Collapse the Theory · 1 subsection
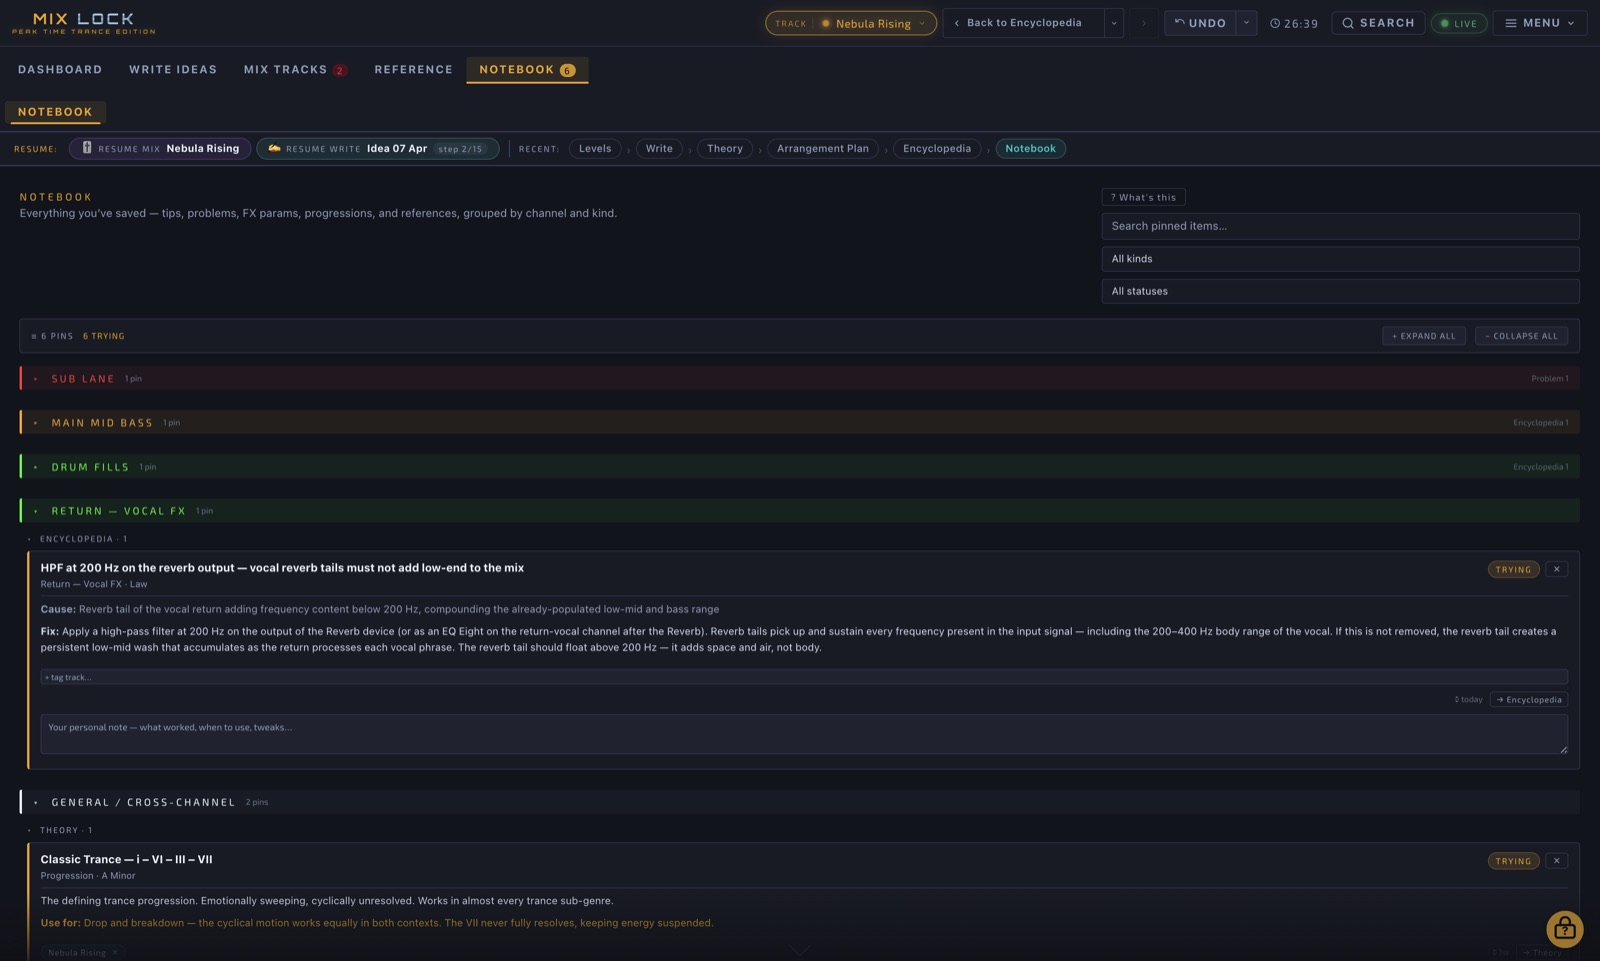 [60, 830]
